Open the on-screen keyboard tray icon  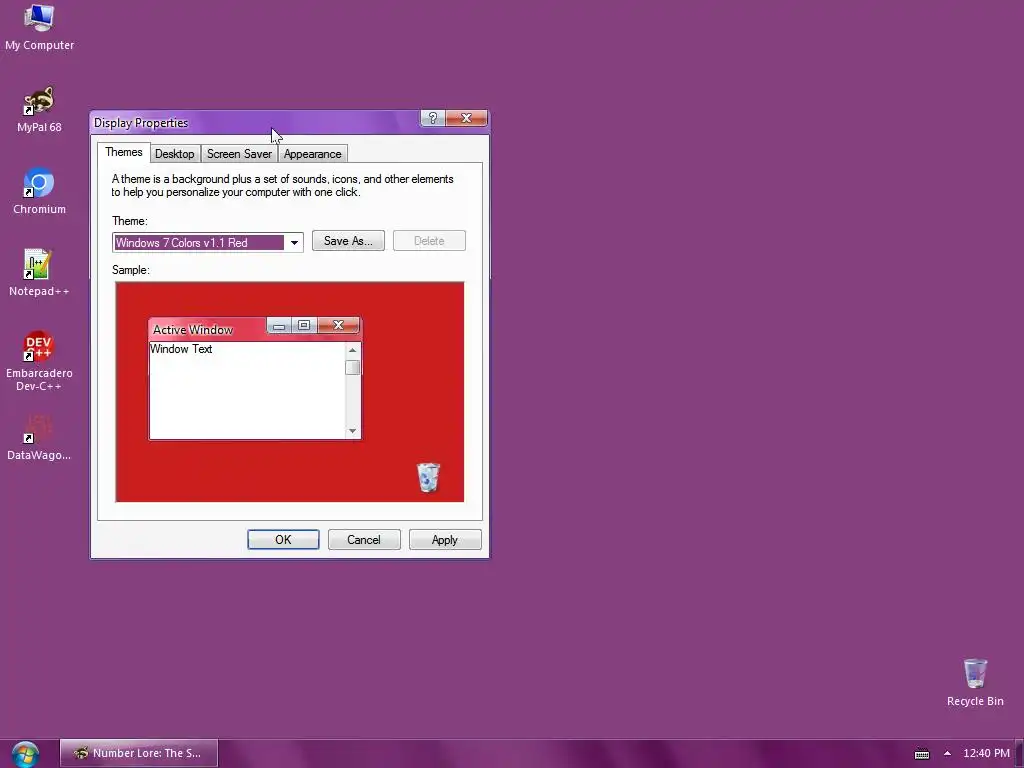point(921,754)
